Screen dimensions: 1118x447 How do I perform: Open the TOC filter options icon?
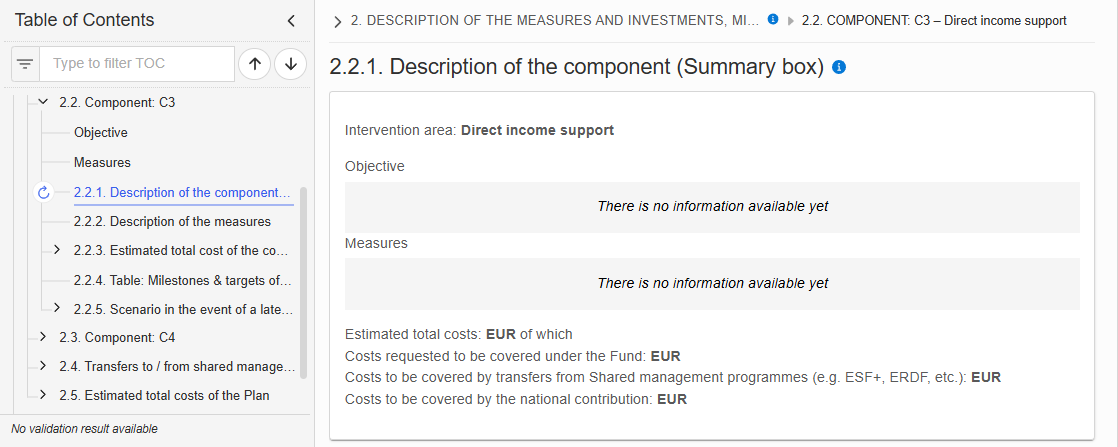point(25,64)
